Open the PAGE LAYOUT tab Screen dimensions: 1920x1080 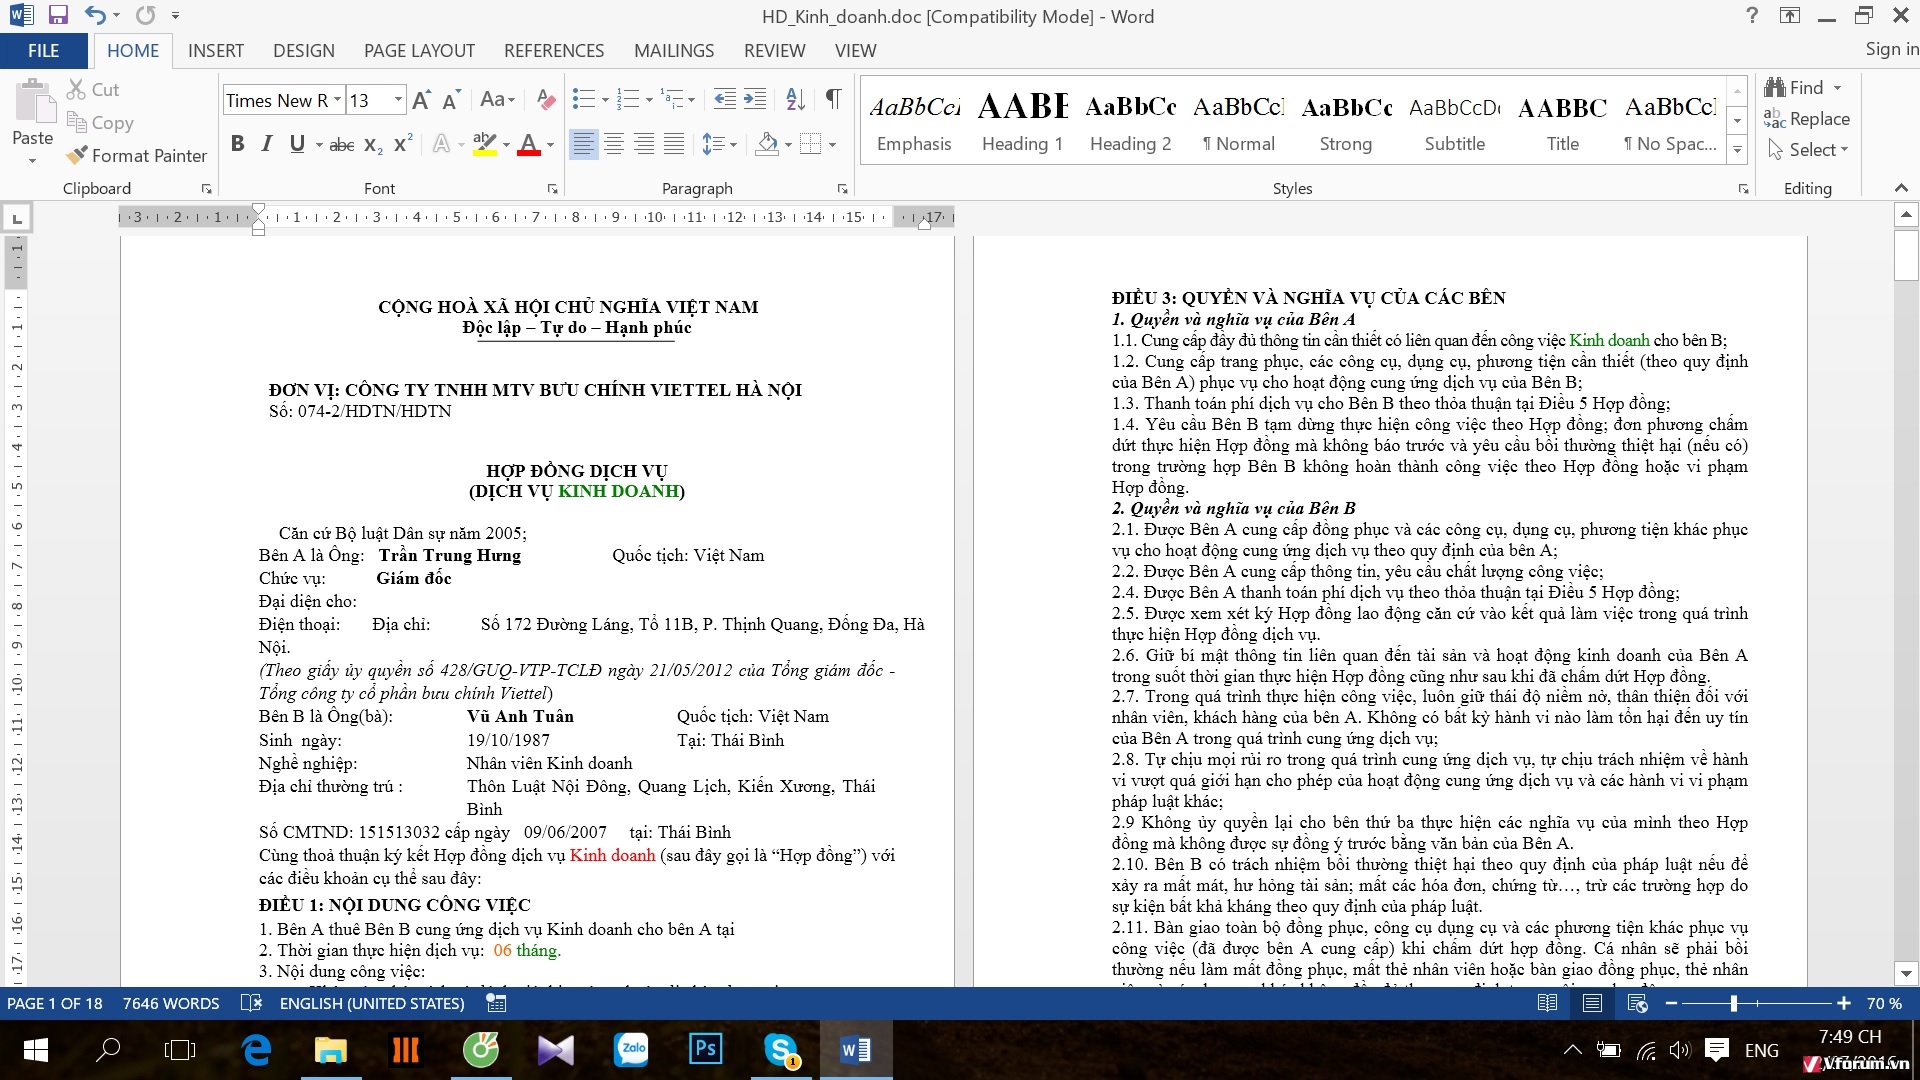click(419, 50)
